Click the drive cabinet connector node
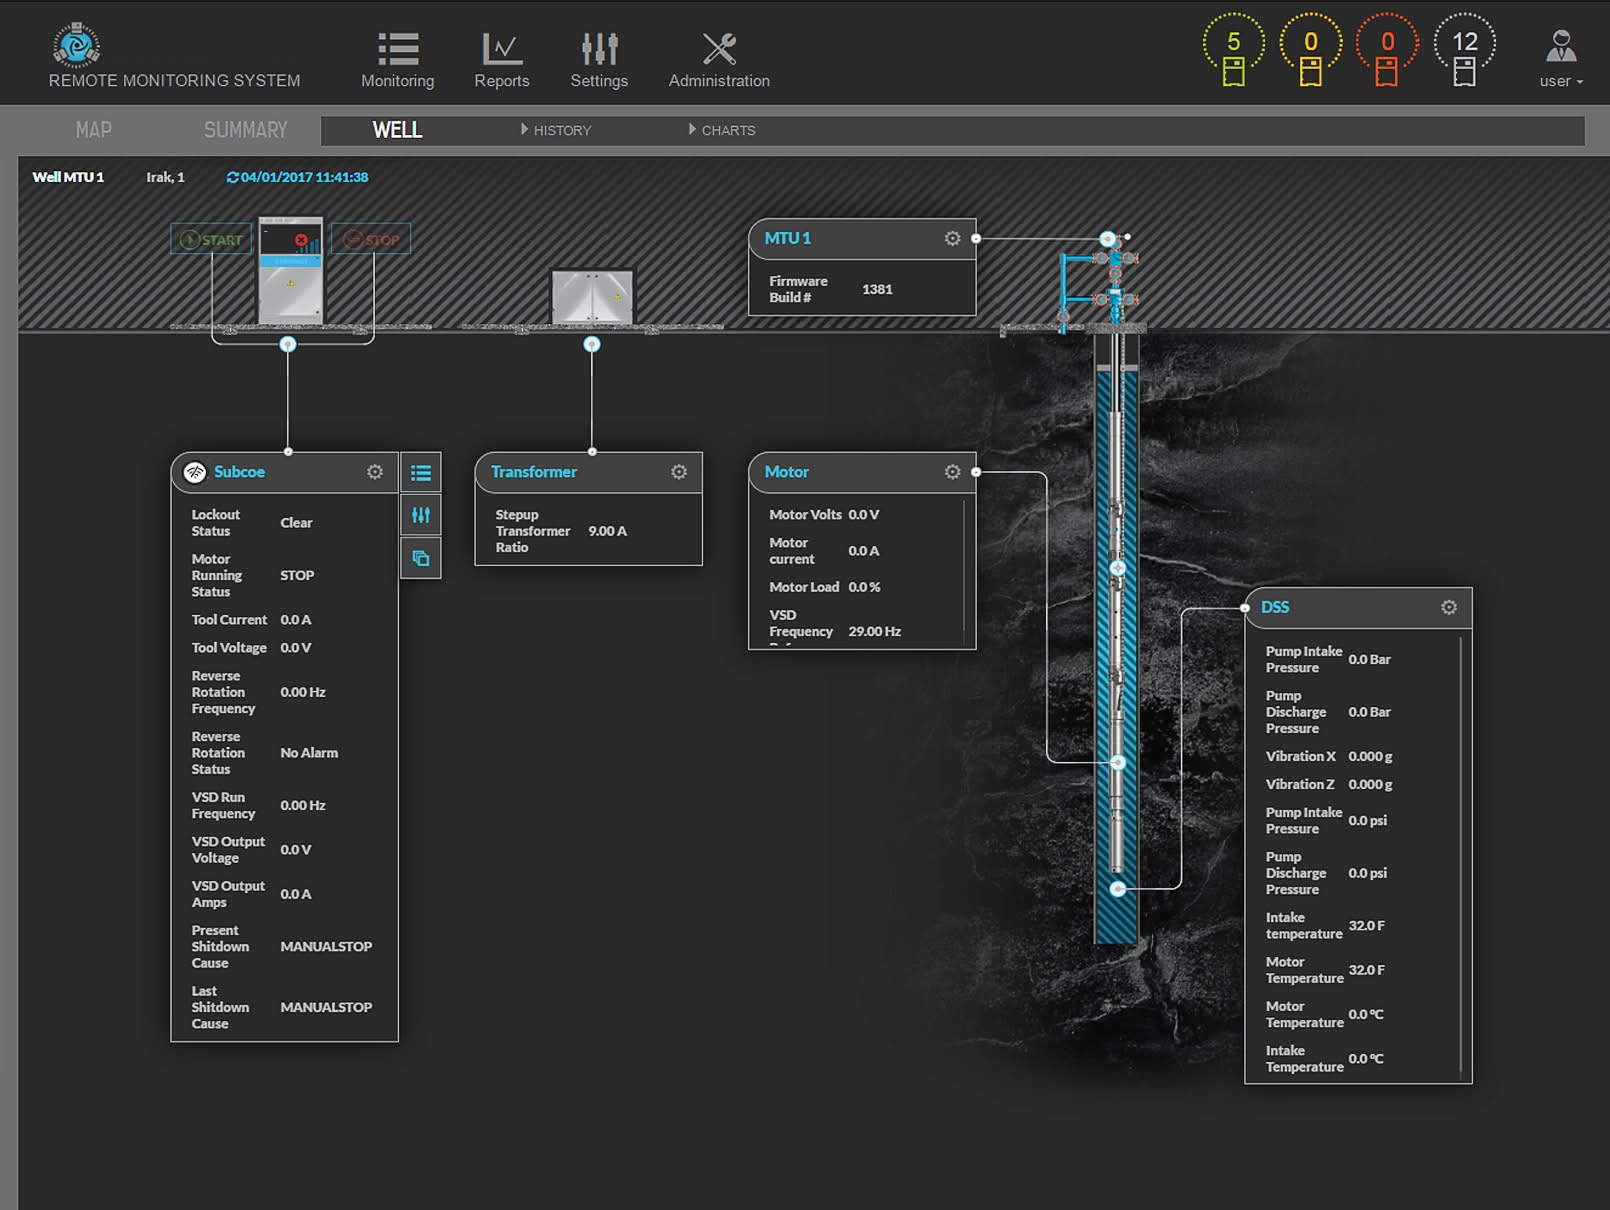The height and width of the screenshot is (1210, 1610). point(288,344)
